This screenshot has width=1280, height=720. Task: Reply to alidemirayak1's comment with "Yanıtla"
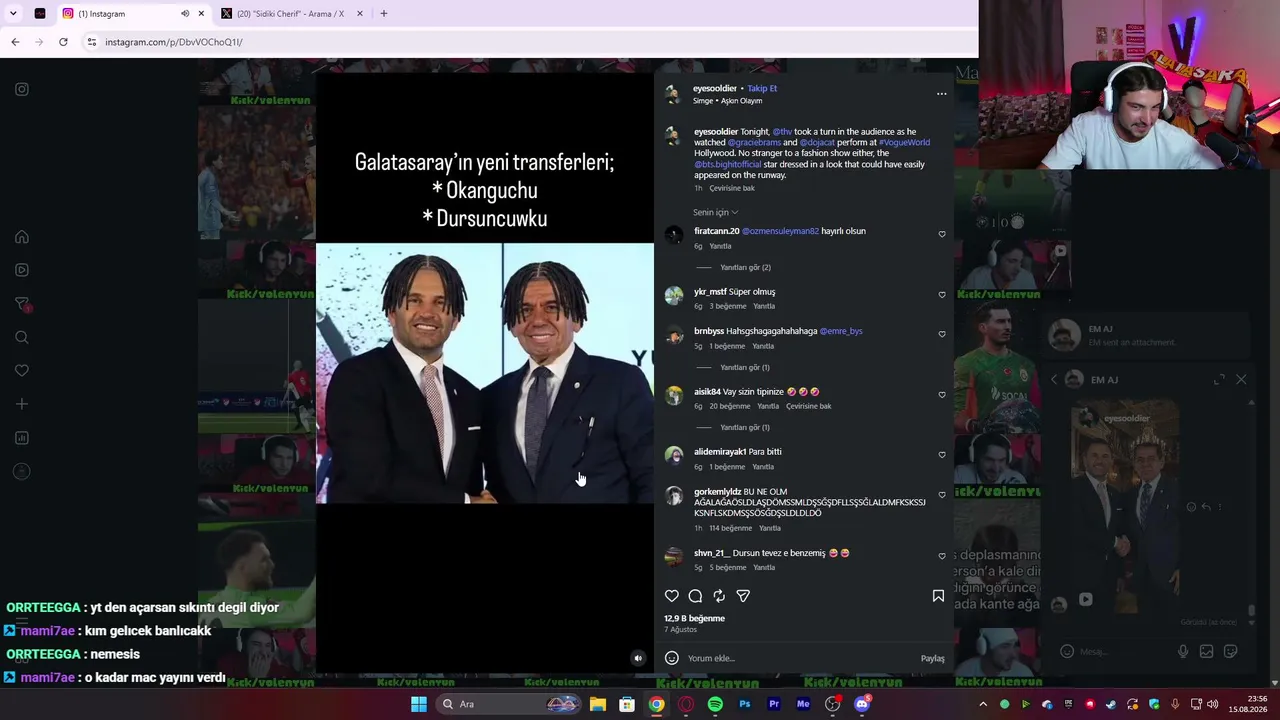click(763, 467)
